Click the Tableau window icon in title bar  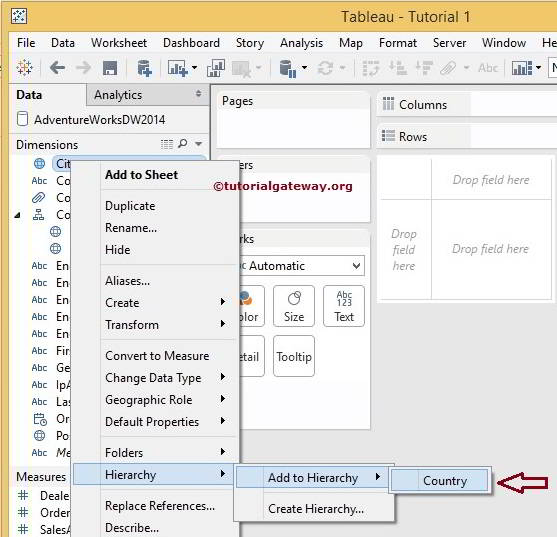19,16
